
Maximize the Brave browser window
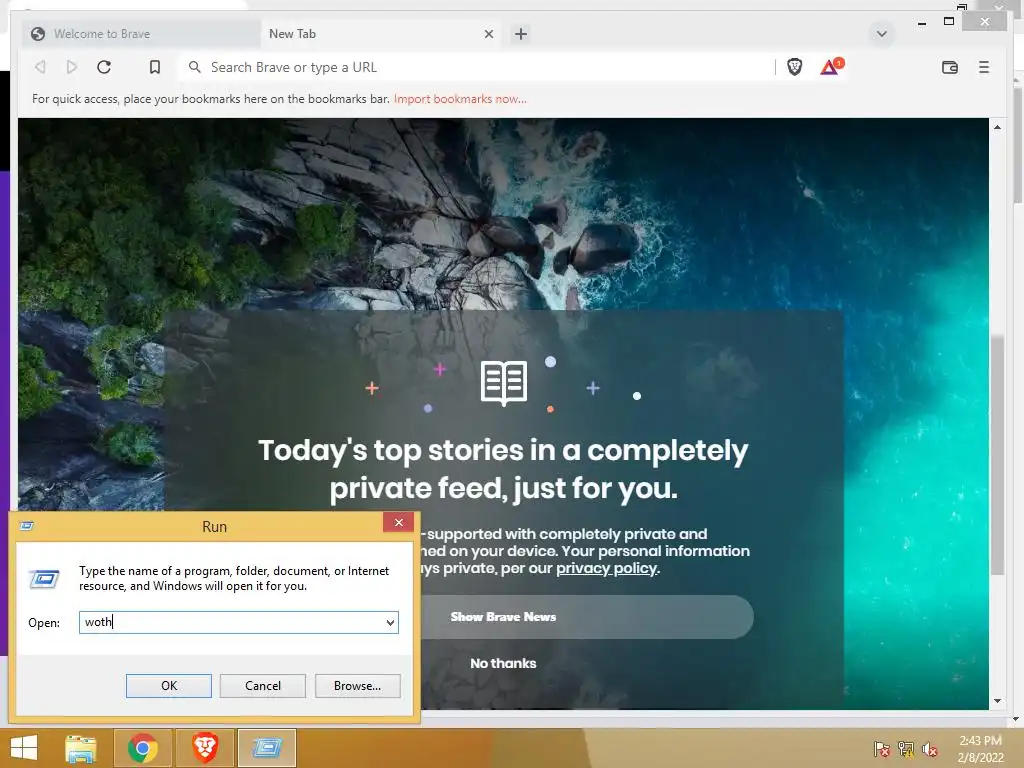tap(949, 22)
